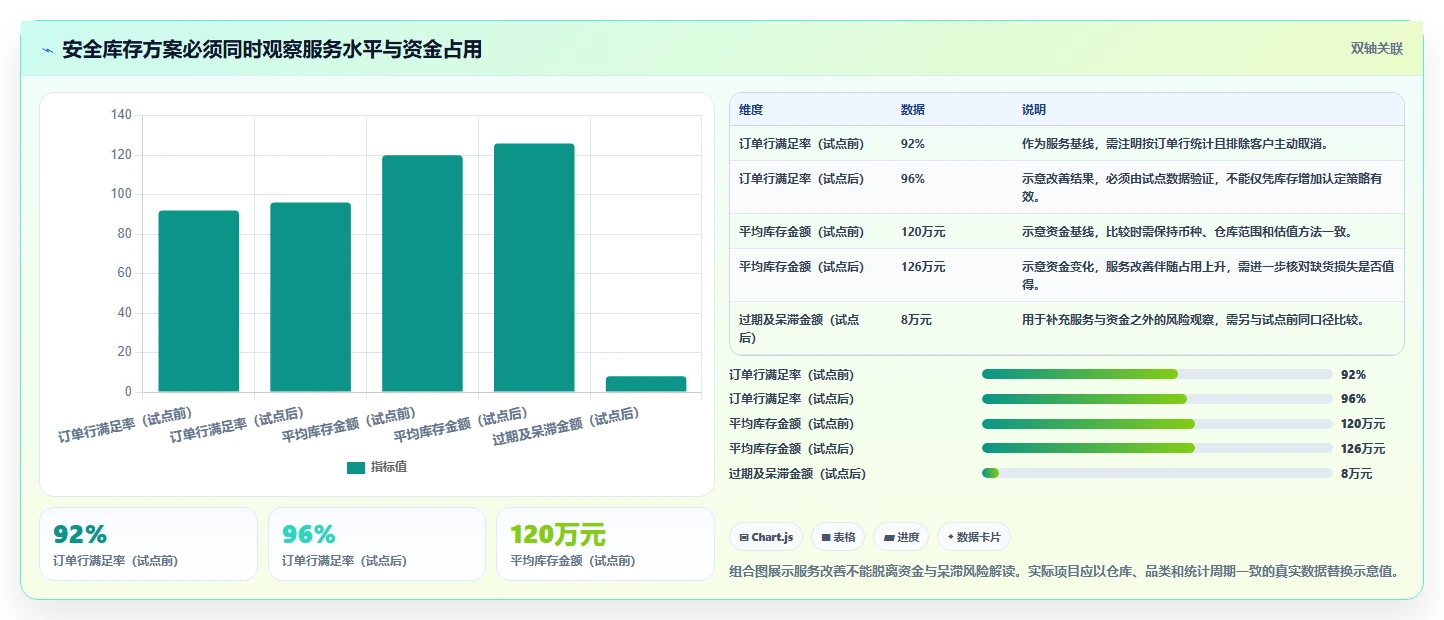Click the lightning icon beside the title
This screenshot has width=1444, height=620.
(47, 50)
